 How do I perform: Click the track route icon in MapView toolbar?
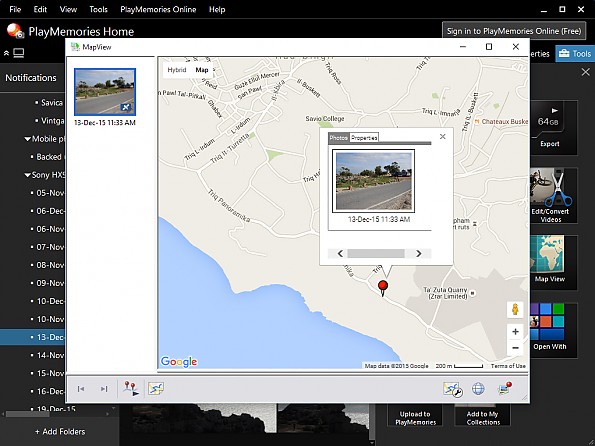pyautogui.click(x=156, y=388)
